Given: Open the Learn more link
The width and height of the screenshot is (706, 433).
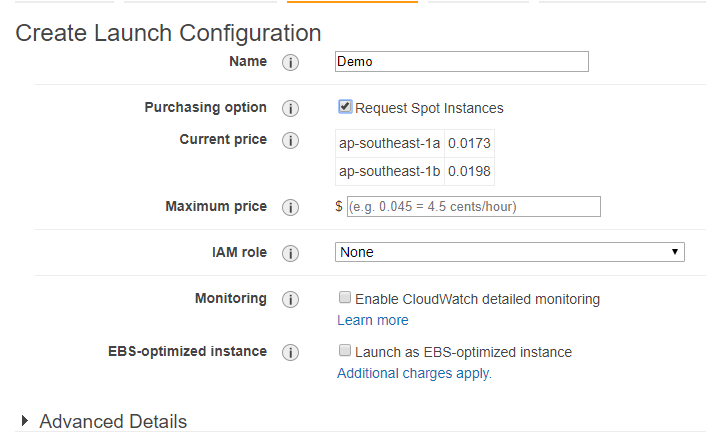Looking at the screenshot, I should pos(373,320).
